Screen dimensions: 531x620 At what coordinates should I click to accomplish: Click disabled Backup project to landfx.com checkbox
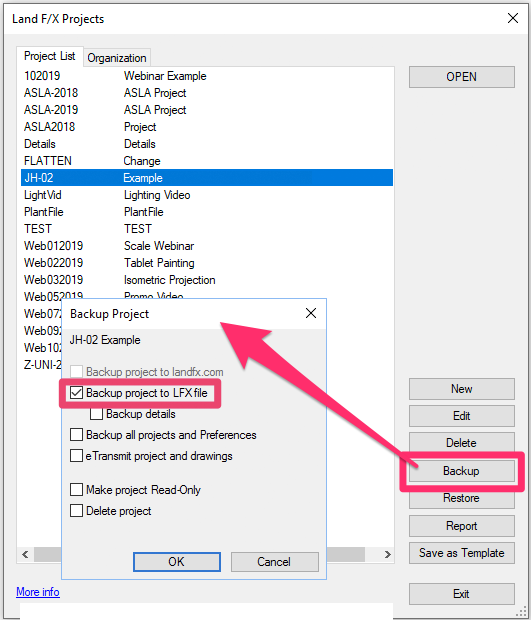(x=76, y=372)
